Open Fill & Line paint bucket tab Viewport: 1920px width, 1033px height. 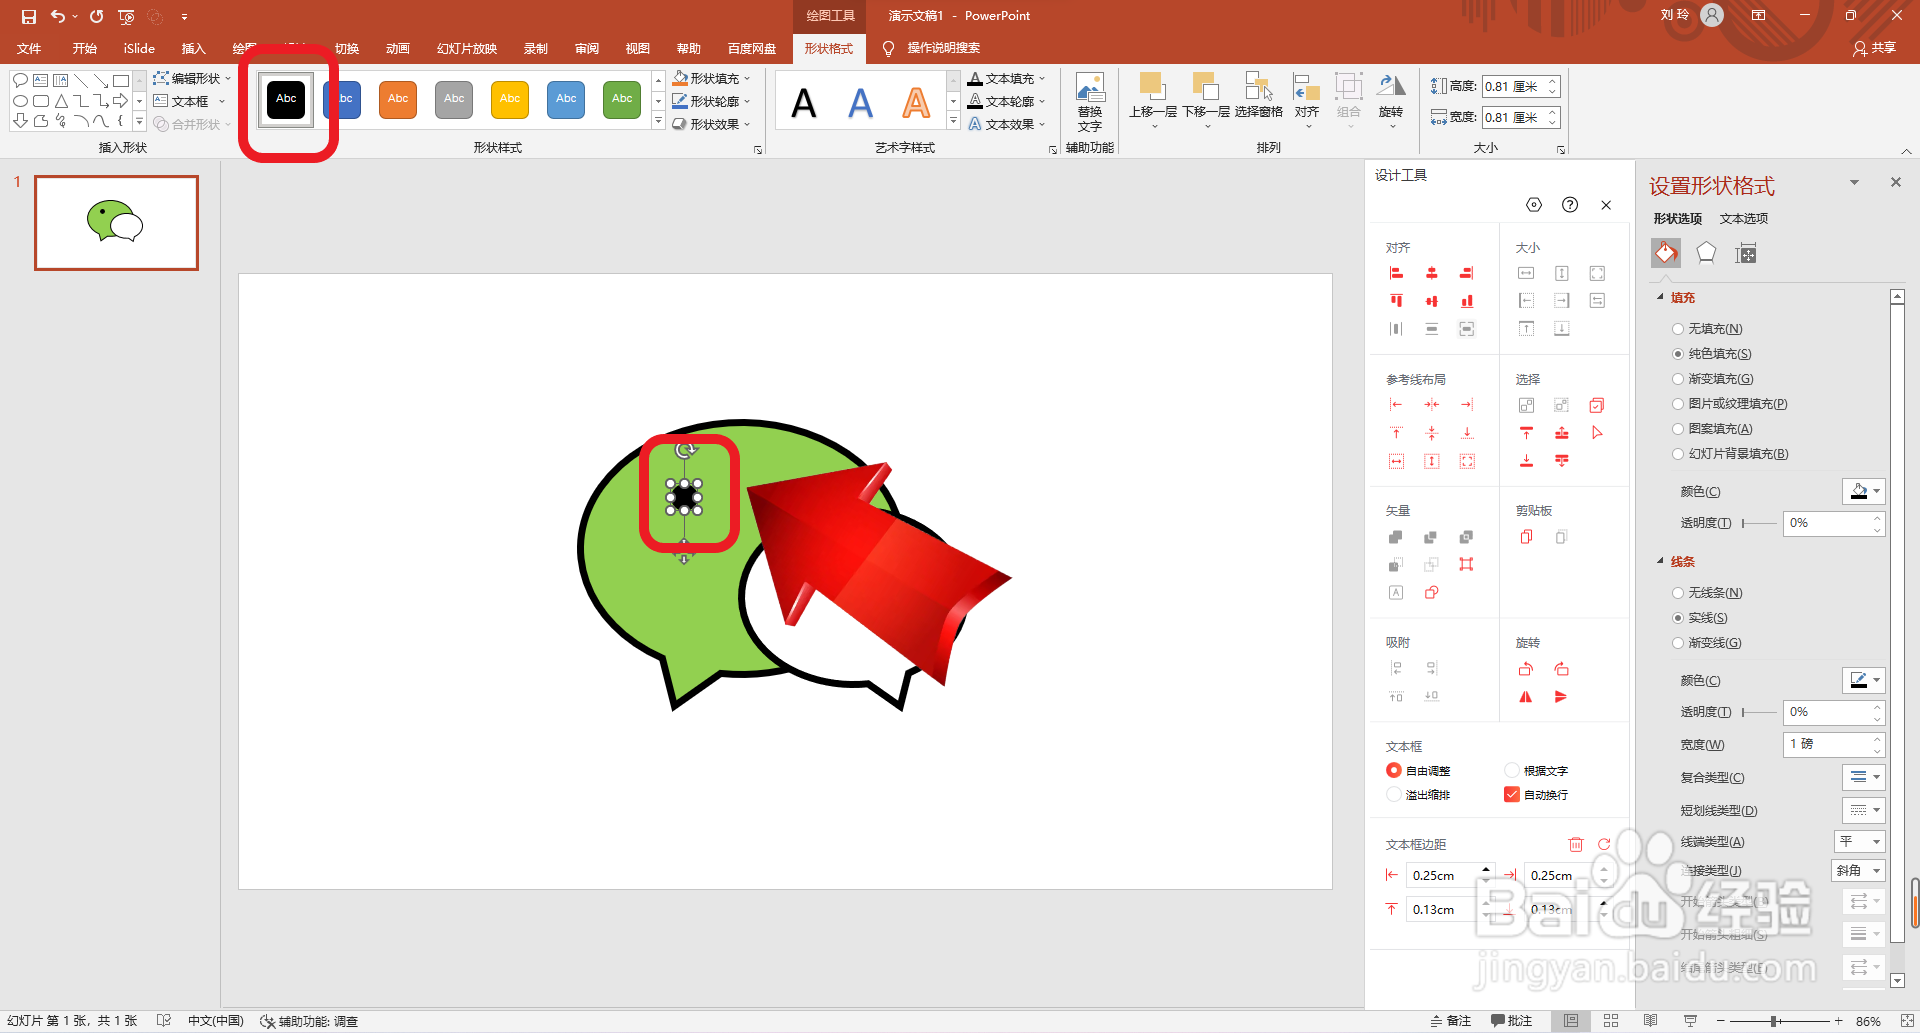[x=1666, y=253]
